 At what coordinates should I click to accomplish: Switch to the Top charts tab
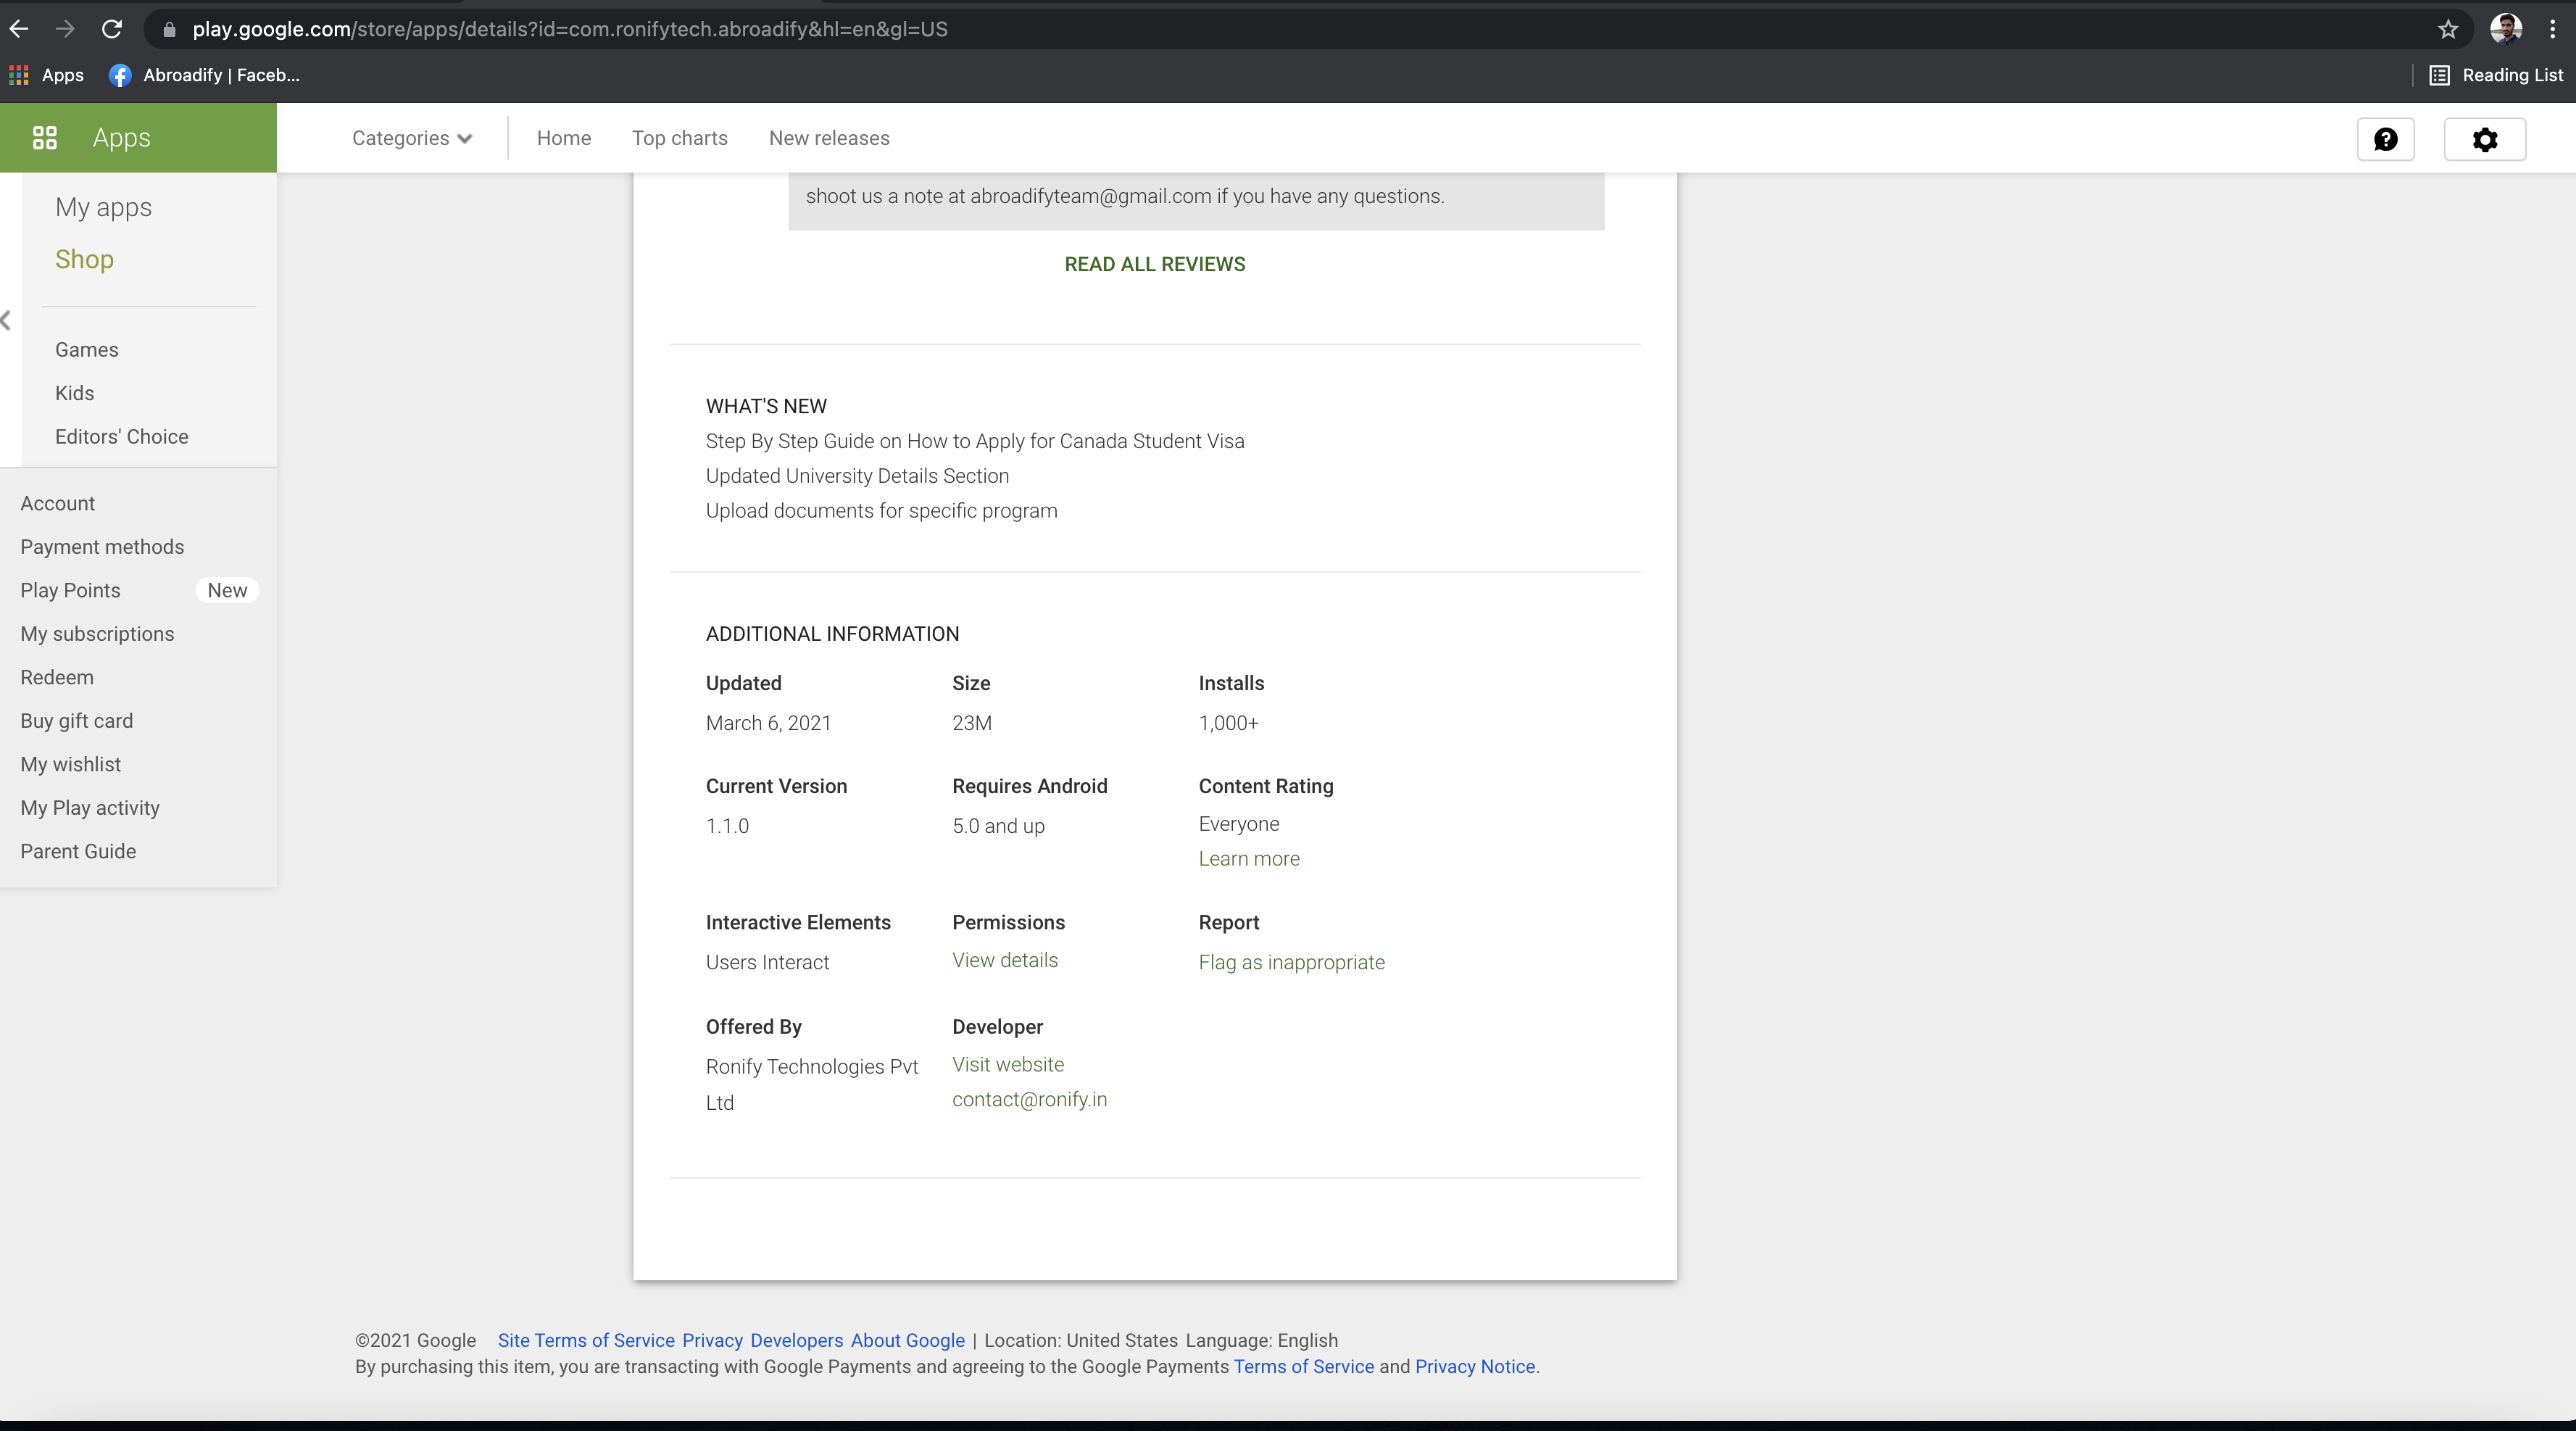click(x=679, y=138)
